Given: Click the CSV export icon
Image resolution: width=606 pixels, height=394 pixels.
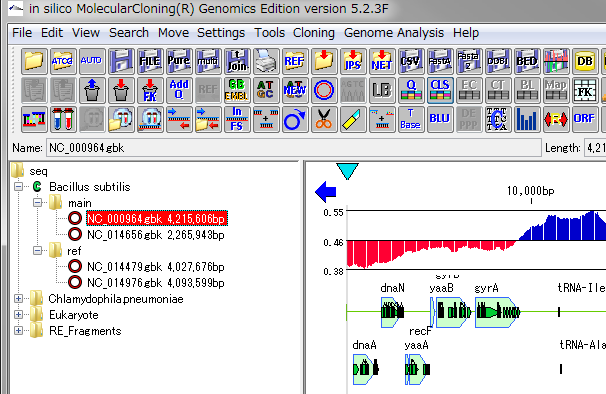Looking at the screenshot, I should [411, 61].
